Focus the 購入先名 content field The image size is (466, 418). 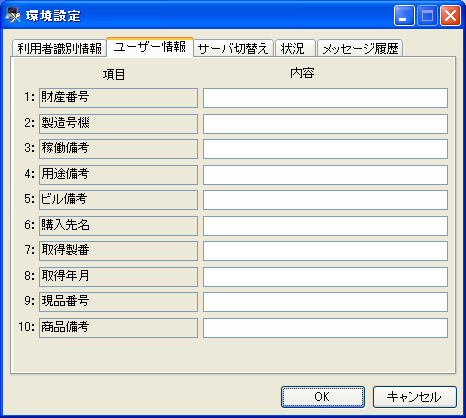pos(325,226)
